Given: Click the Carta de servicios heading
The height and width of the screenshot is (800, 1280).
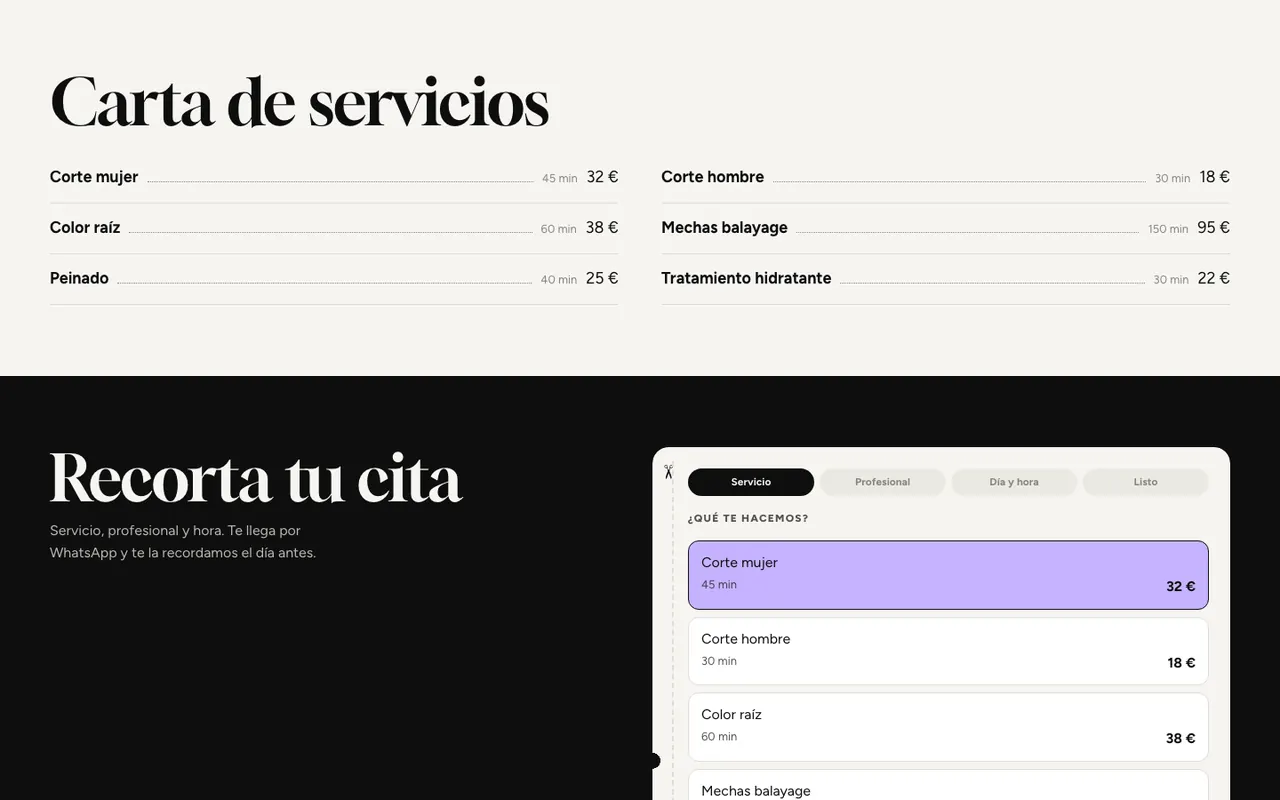Looking at the screenshot, I should click(299, 102).
